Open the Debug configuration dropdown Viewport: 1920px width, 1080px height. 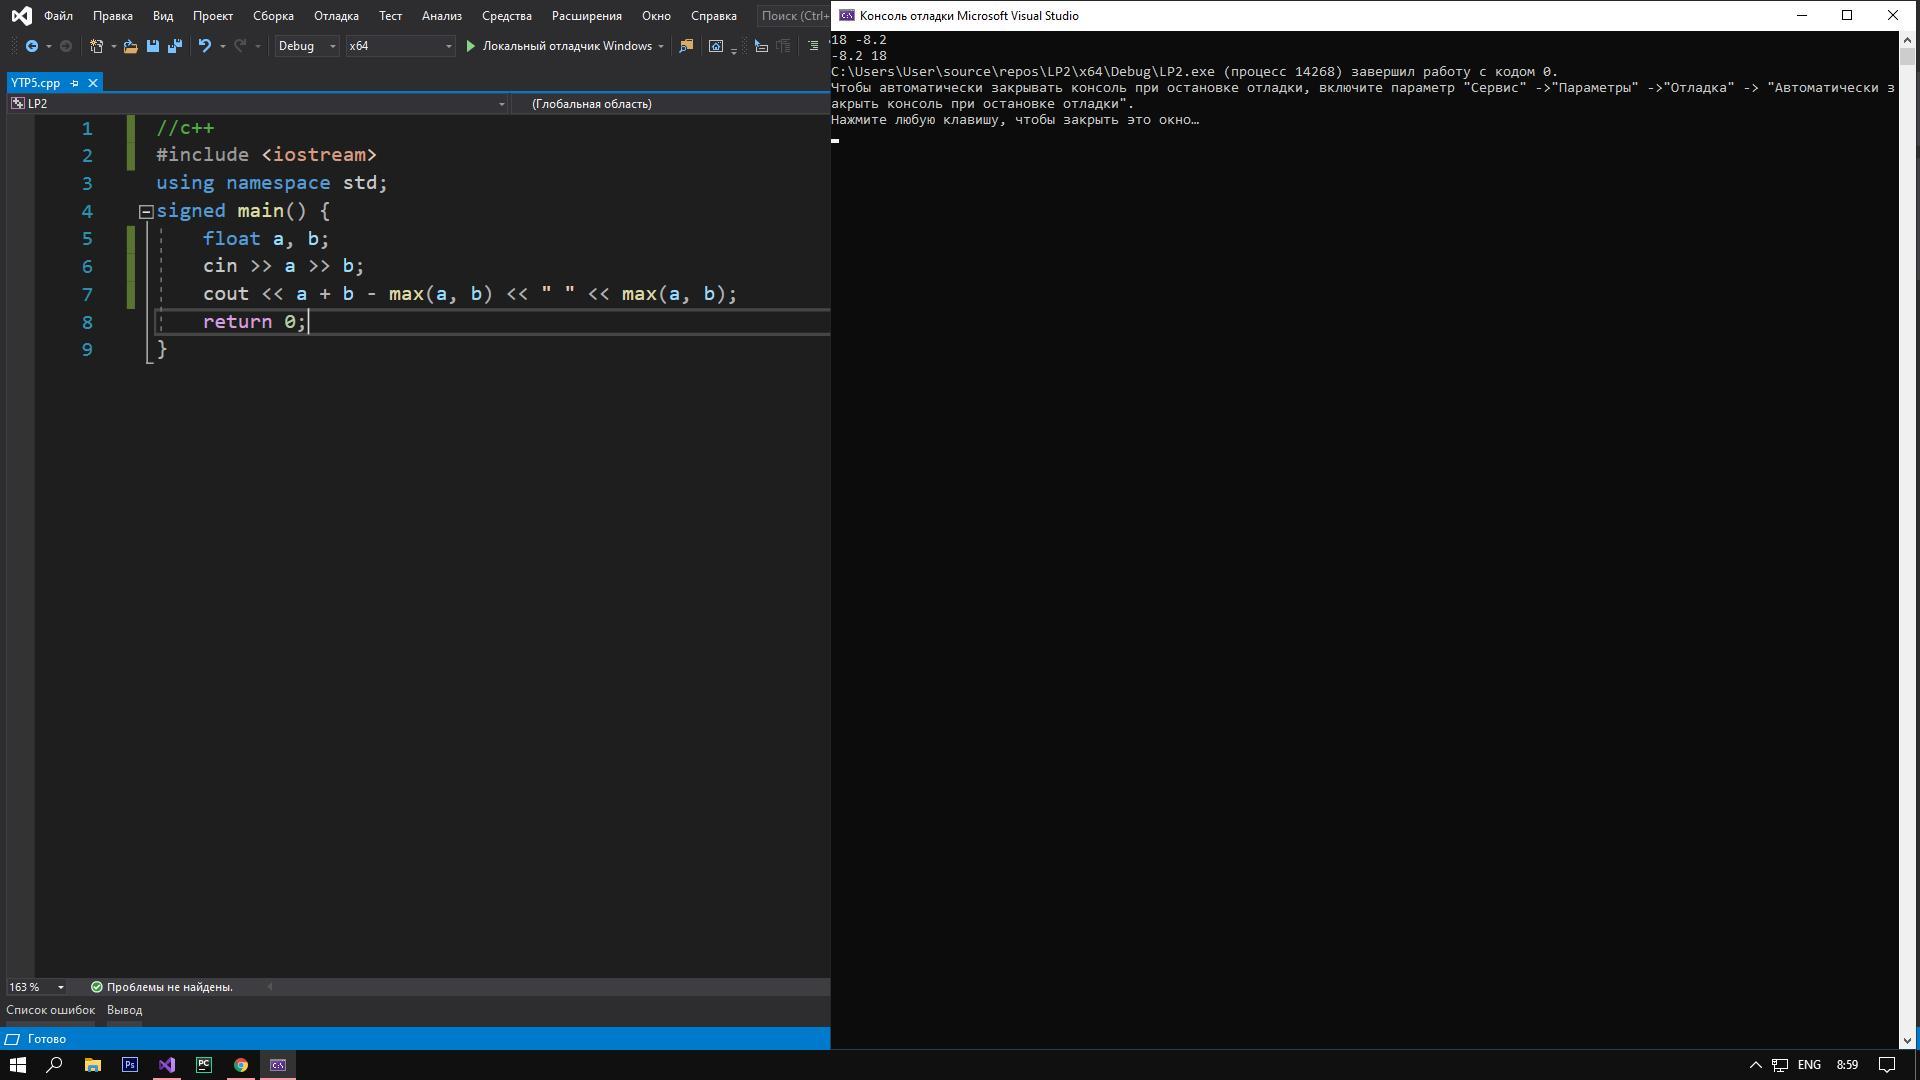tap(332, 46)
